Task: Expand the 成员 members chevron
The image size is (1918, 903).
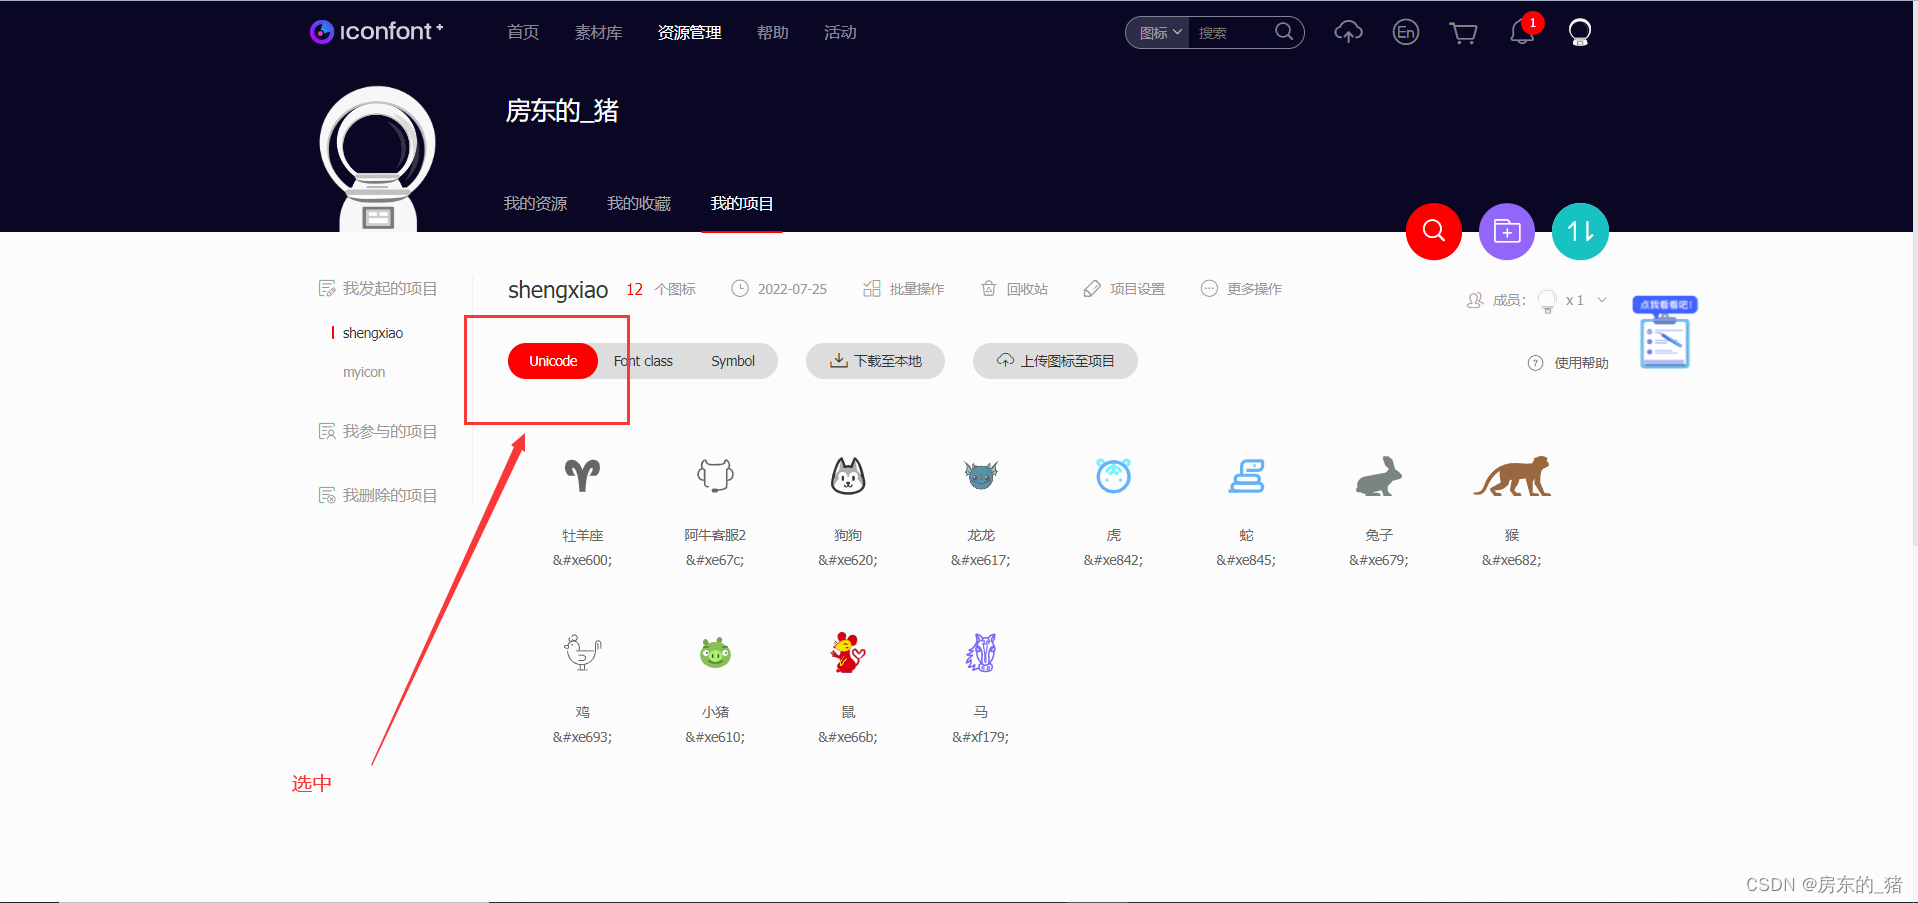Action: pos(1602,300)
